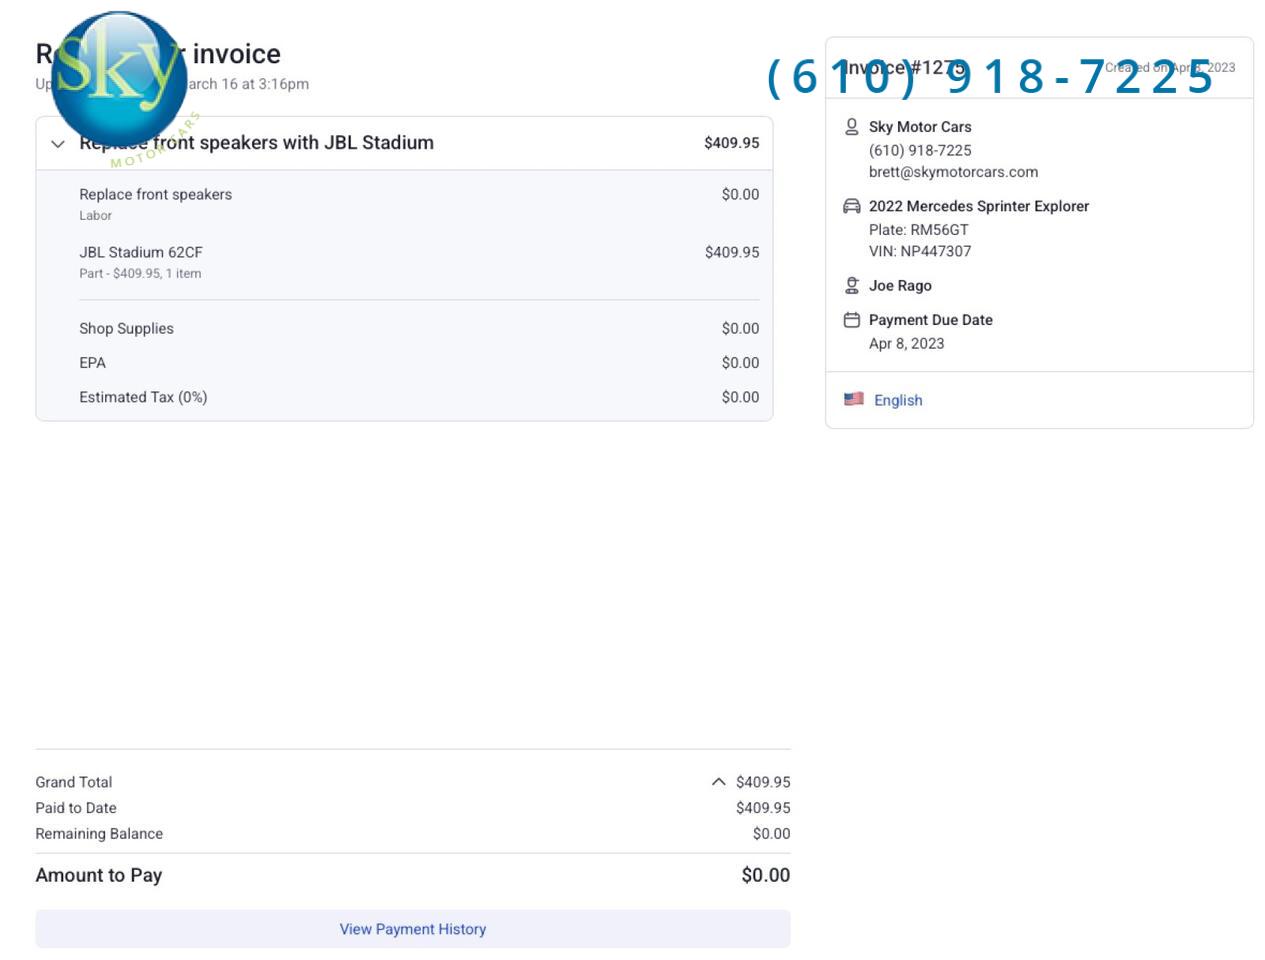1265x960 pixels.
Task: Click the customer person icon
Action: coord(852,127)
